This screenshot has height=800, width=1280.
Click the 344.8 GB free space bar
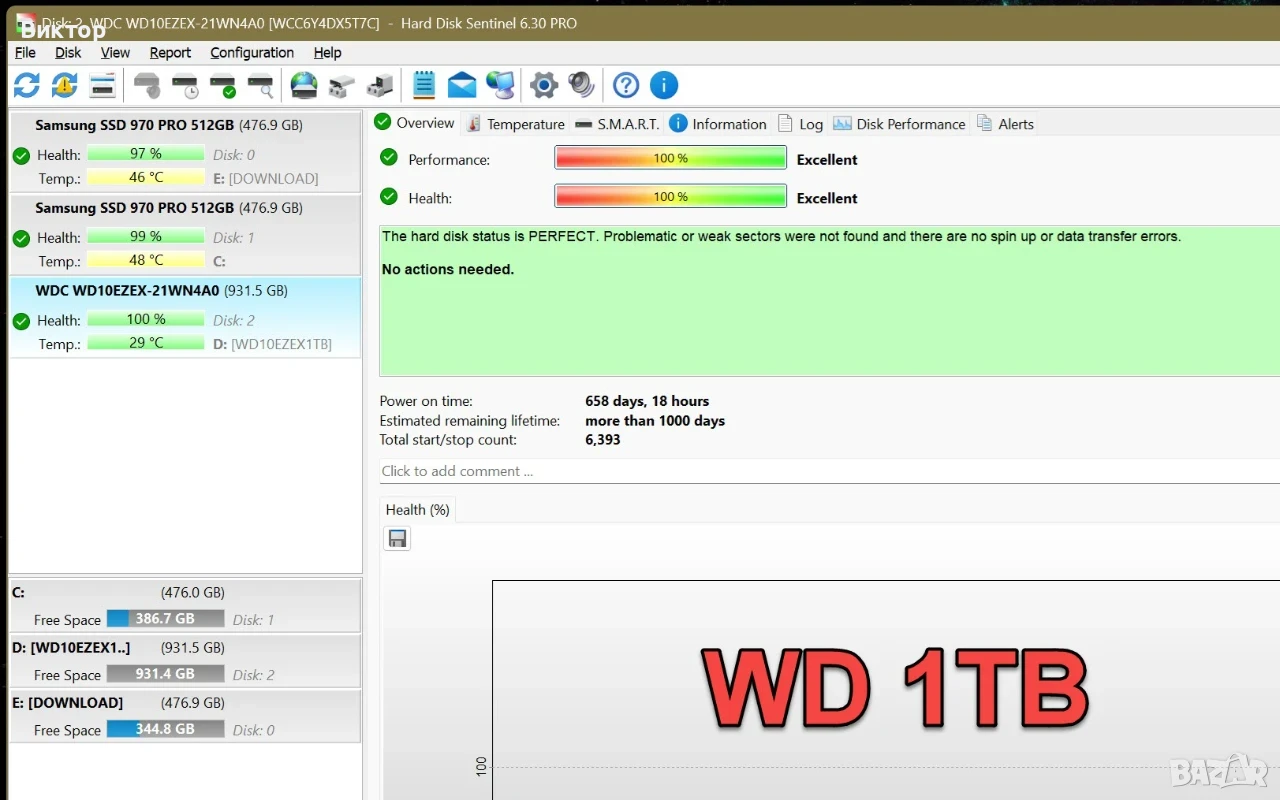click(165, 729)
